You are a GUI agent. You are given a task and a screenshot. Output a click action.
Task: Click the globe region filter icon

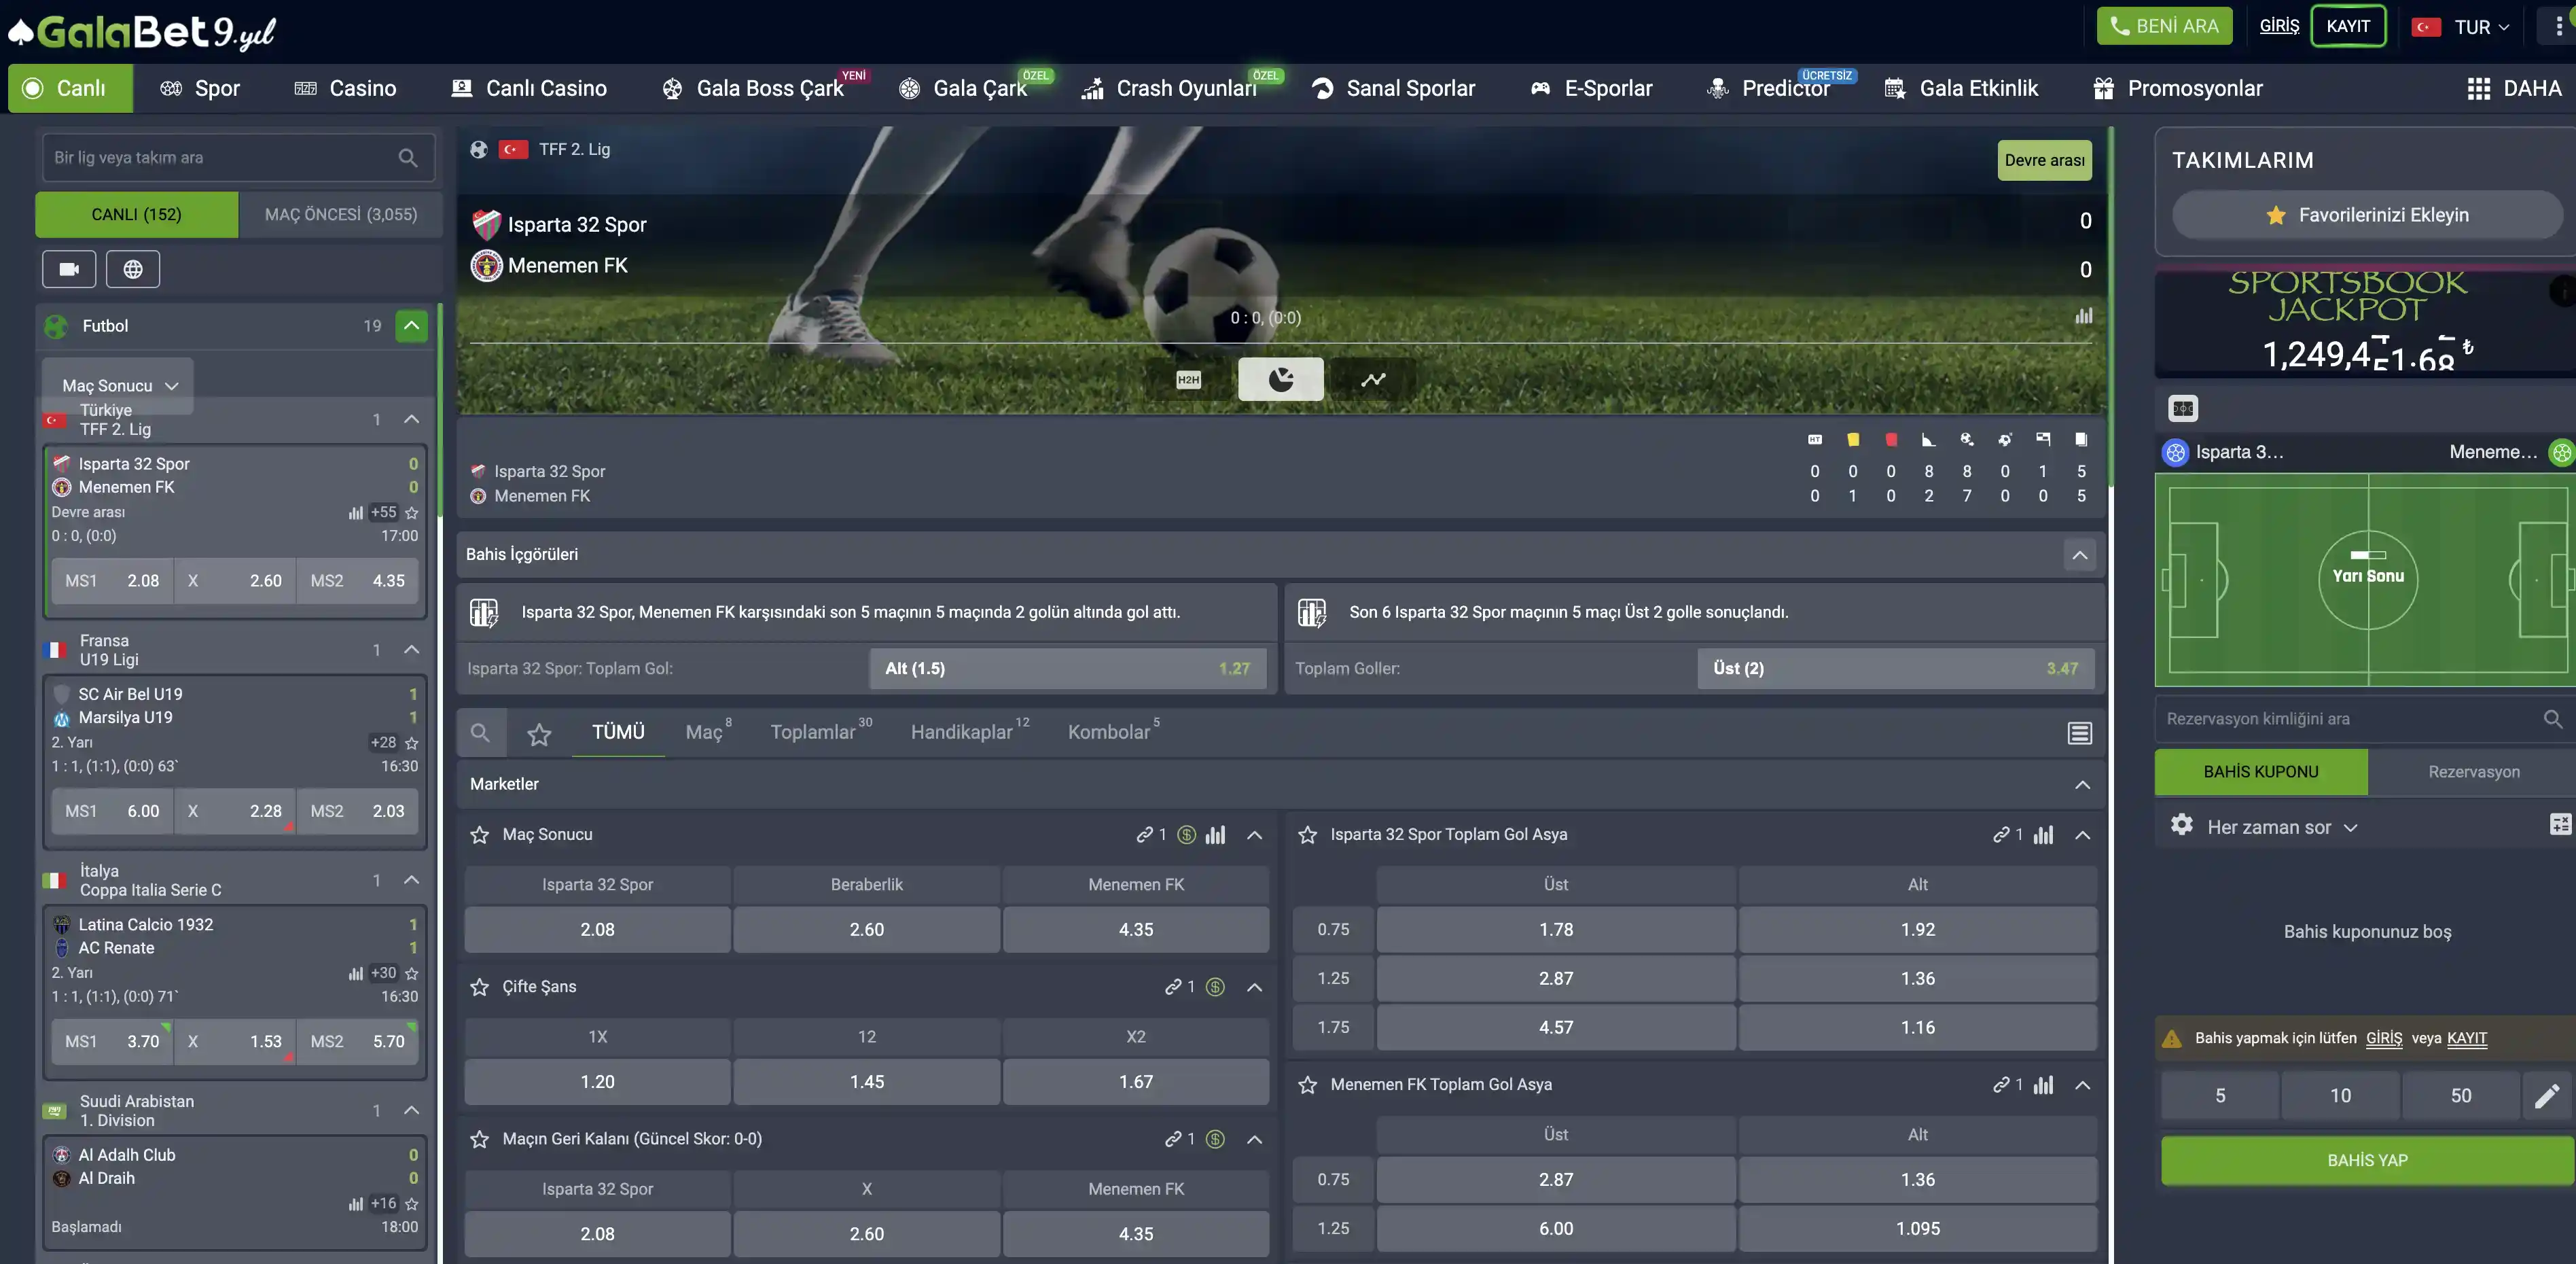pos(133,269)
